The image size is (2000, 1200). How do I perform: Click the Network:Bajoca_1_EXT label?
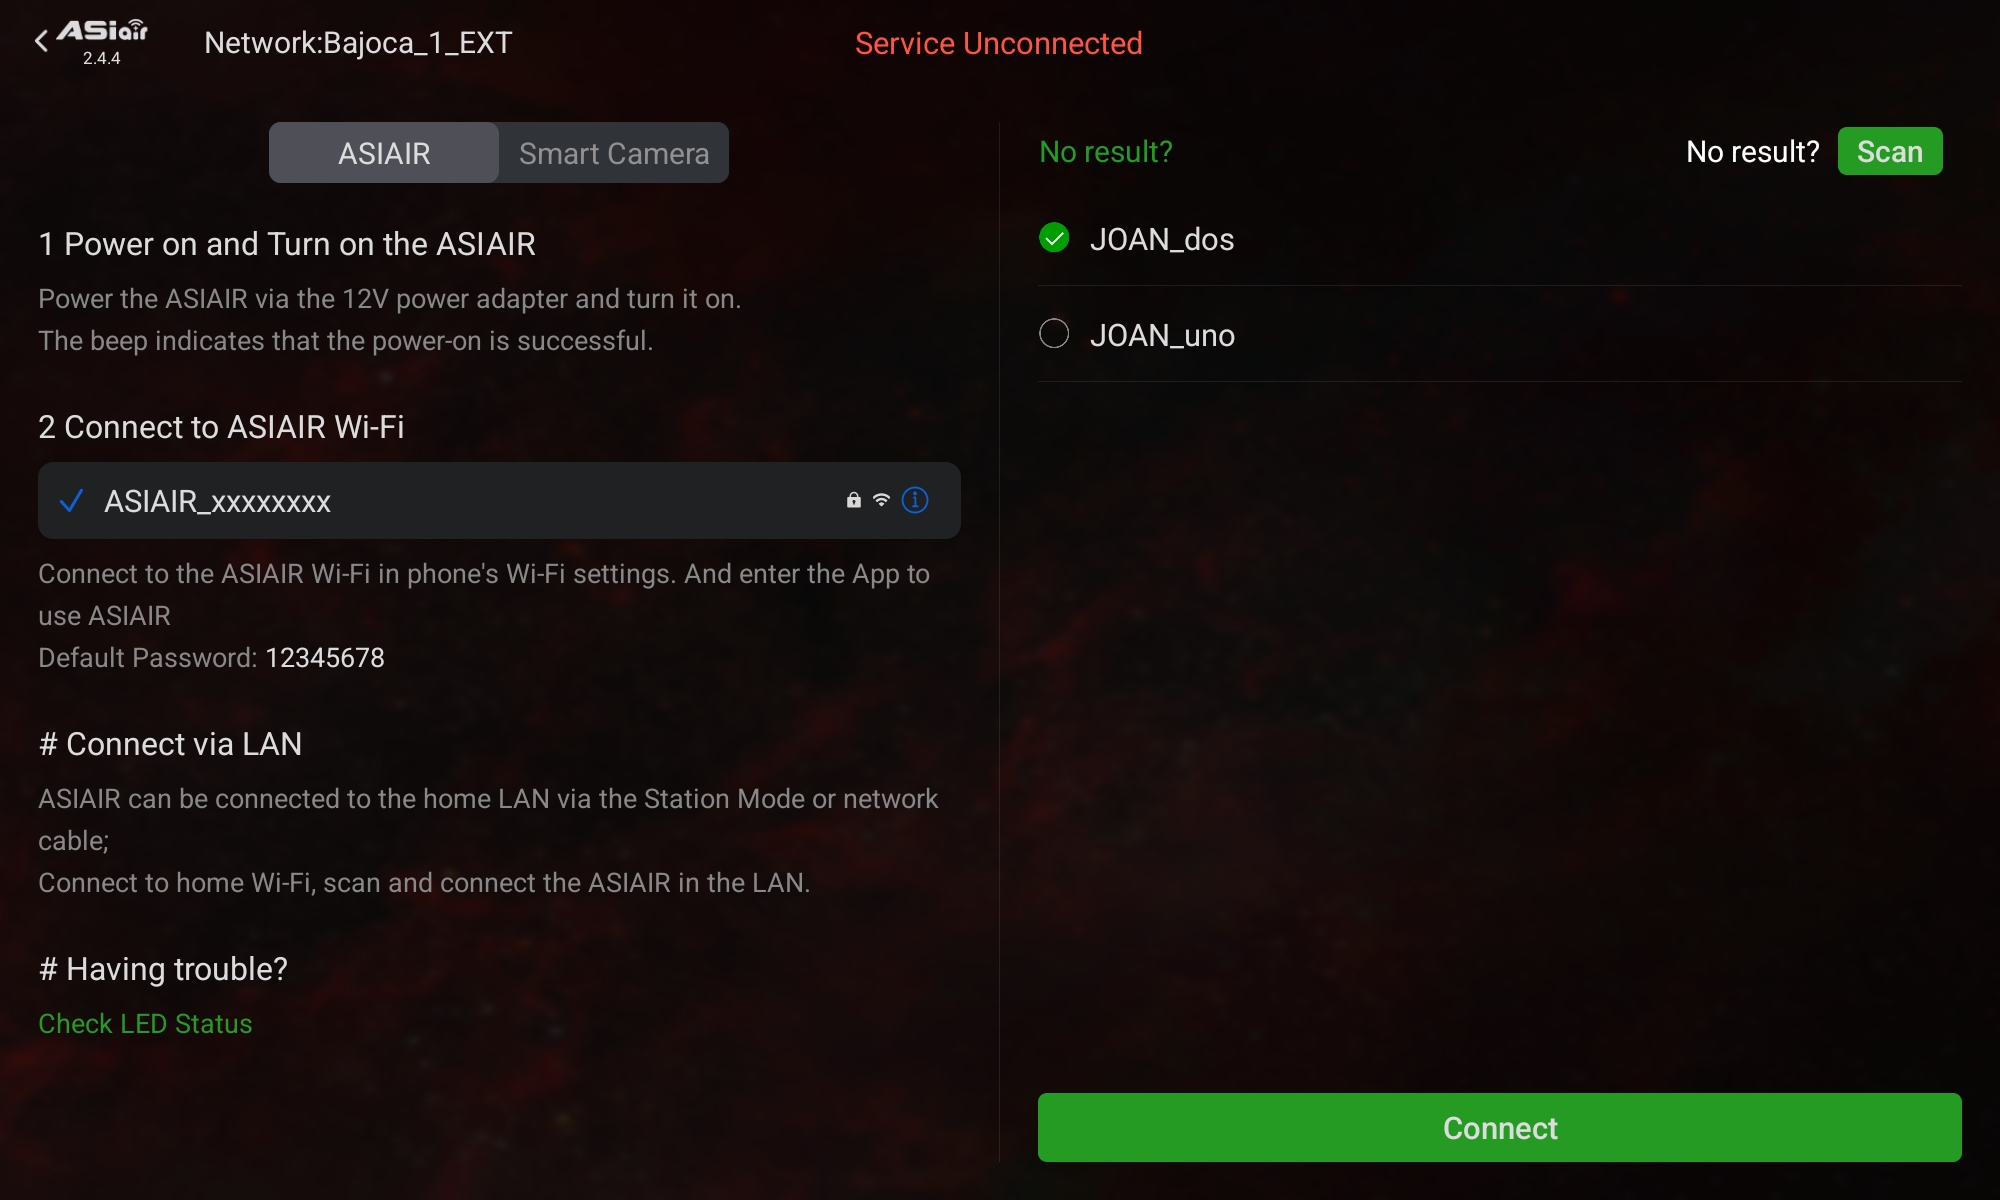click(x=358, y=43)
